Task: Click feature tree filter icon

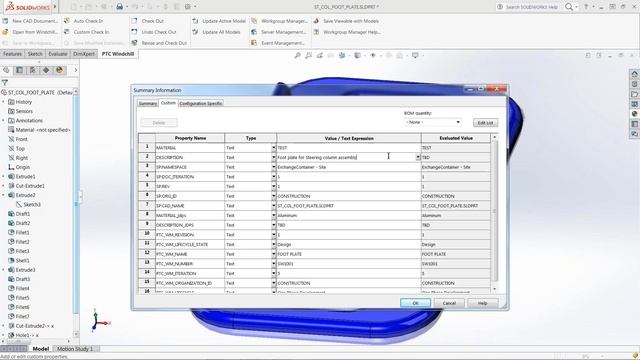Action: point(4,82)
